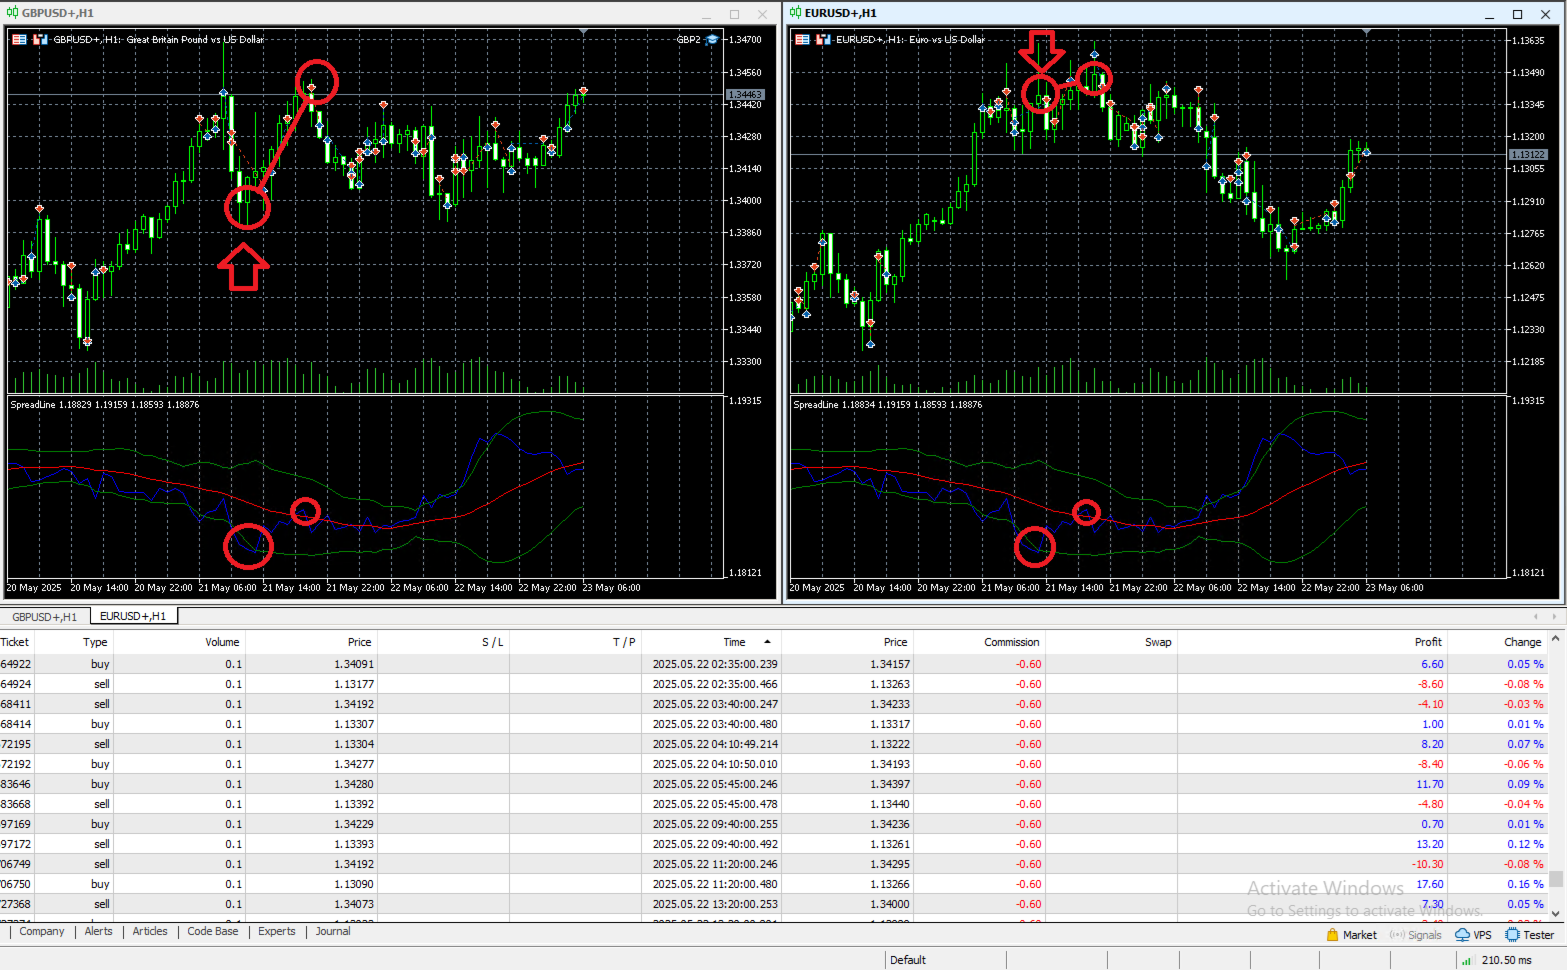Viewport: 1567px width, 970px height.
Task: Sort the list by the Volume column
Action: (x=221, y=641)
